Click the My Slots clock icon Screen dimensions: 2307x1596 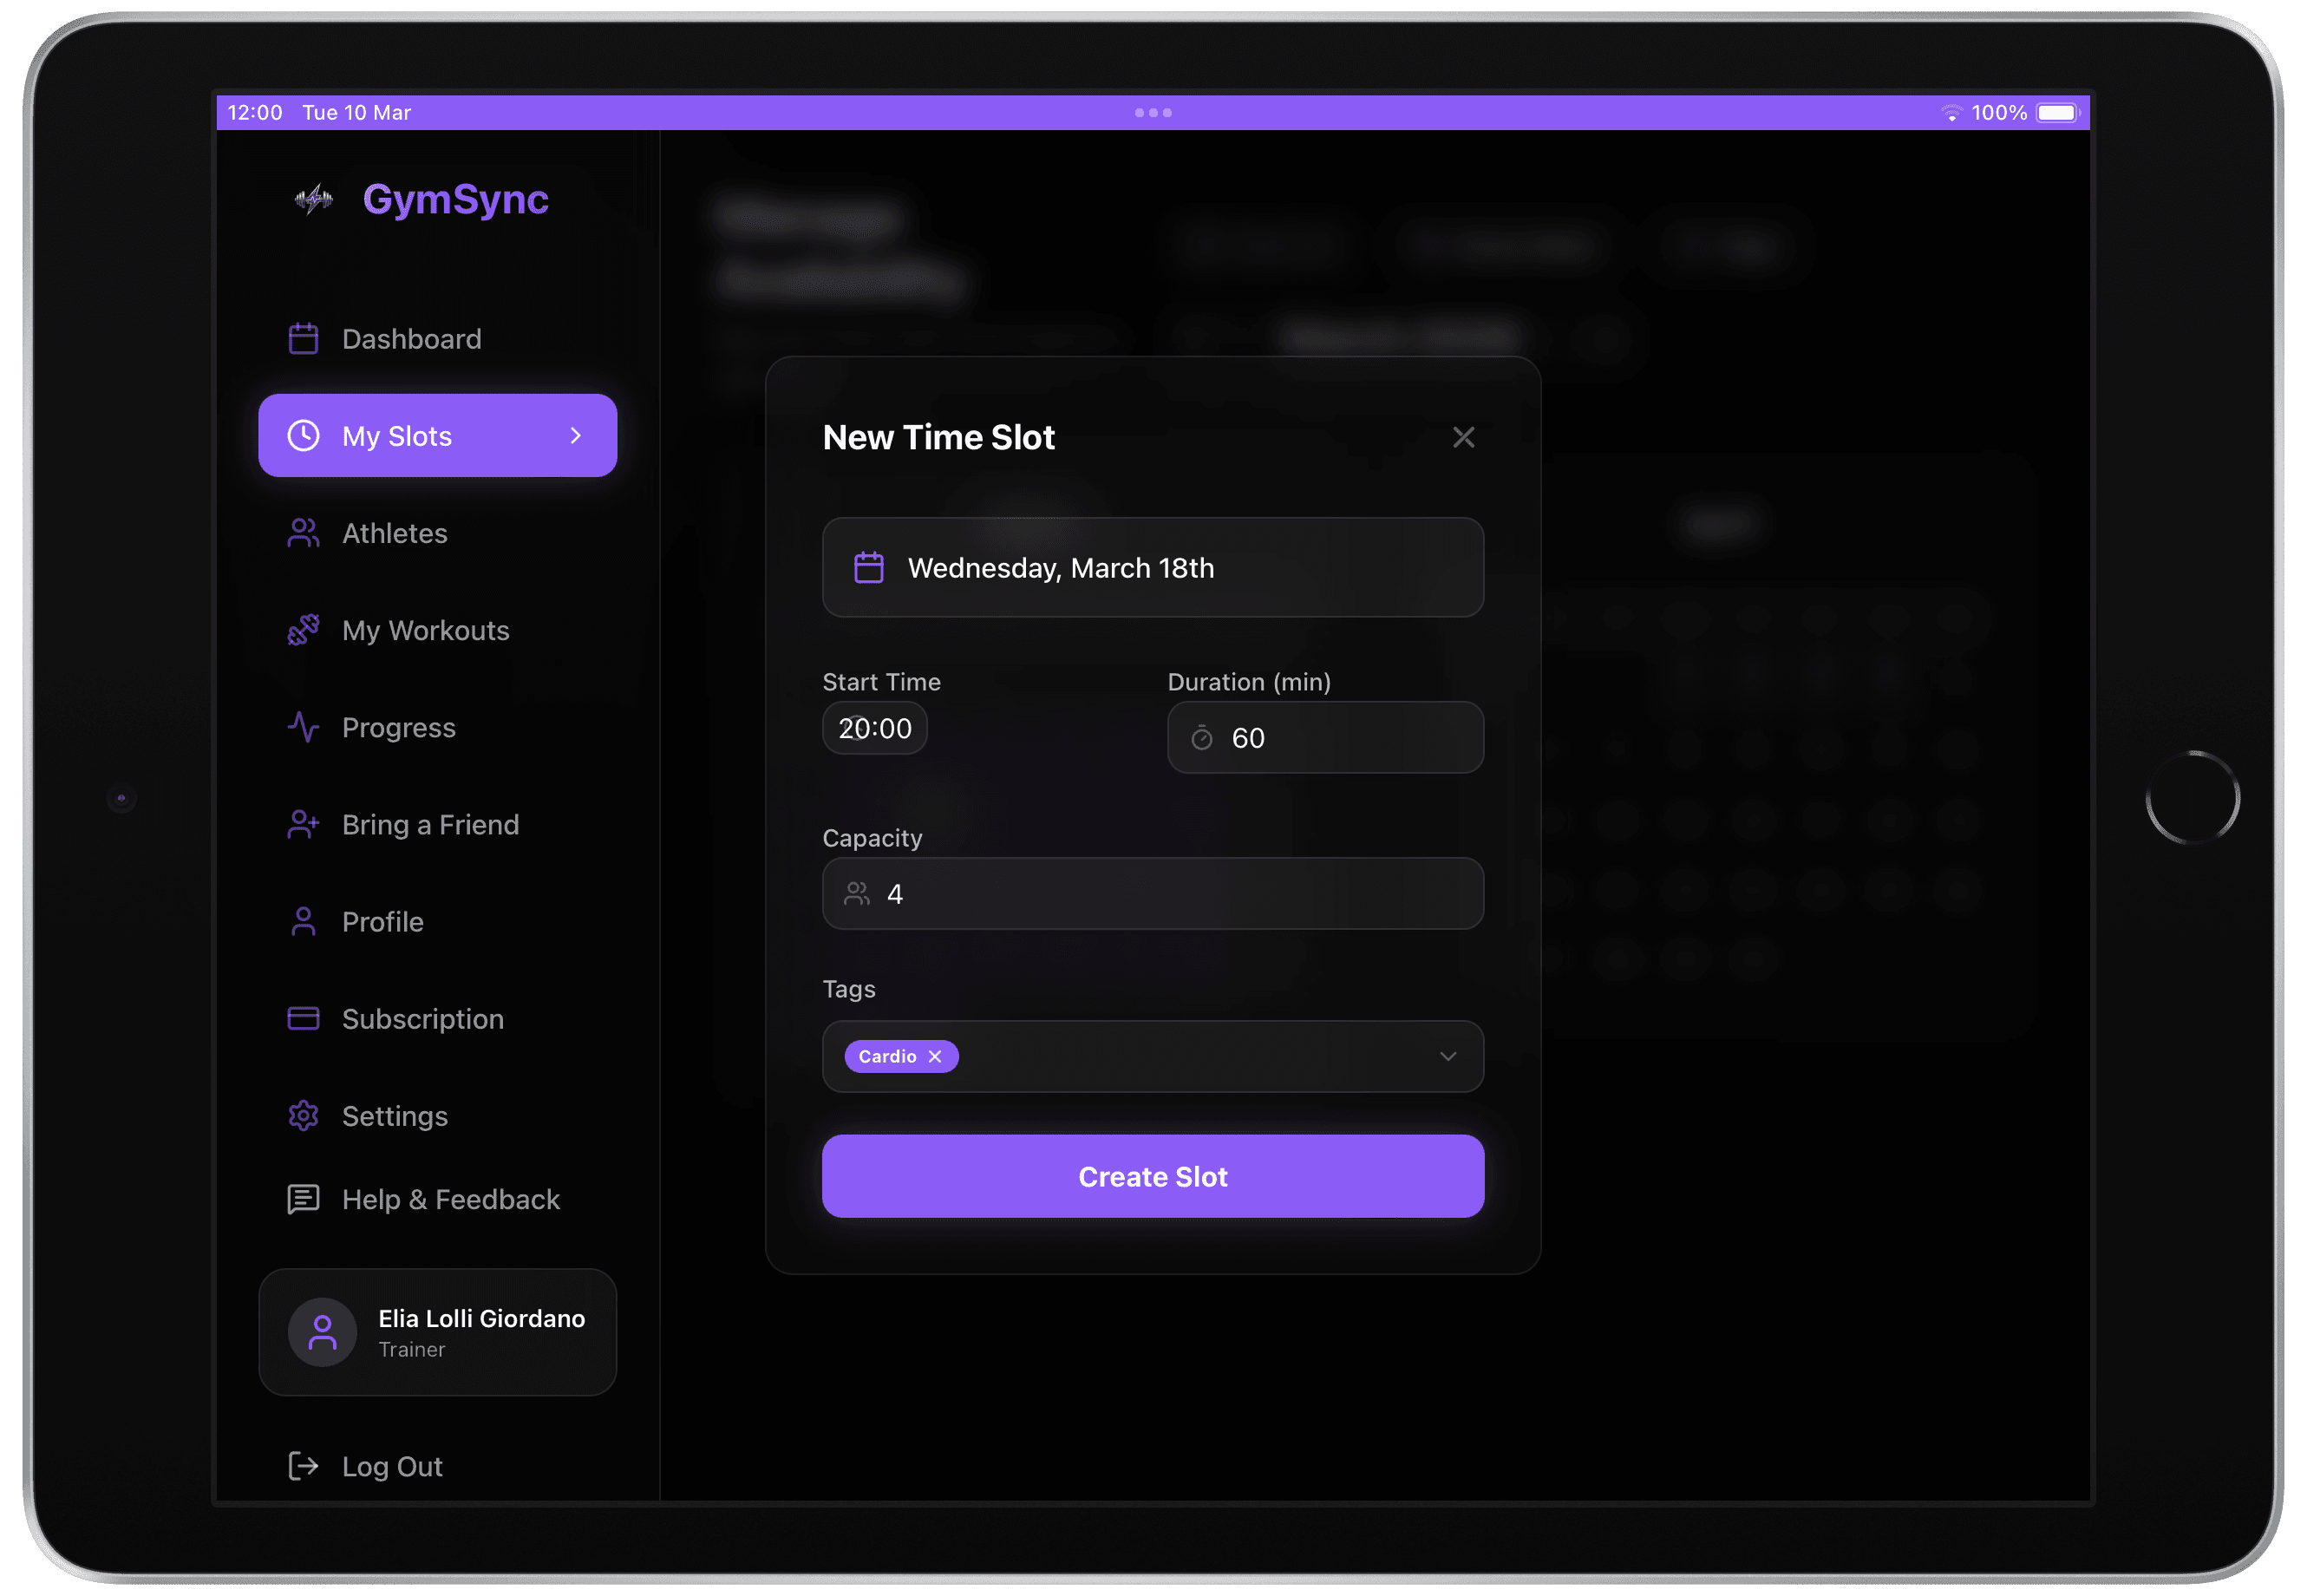tap(303, 435)
